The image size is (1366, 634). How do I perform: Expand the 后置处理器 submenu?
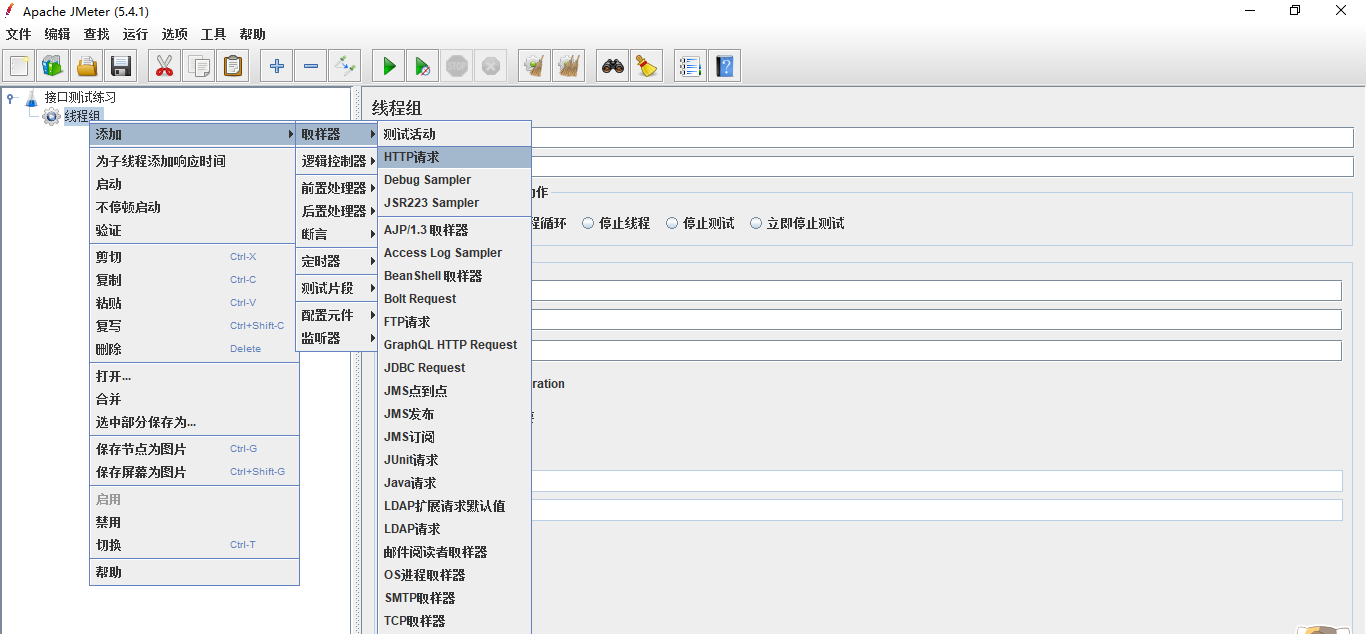coord(337,211)
